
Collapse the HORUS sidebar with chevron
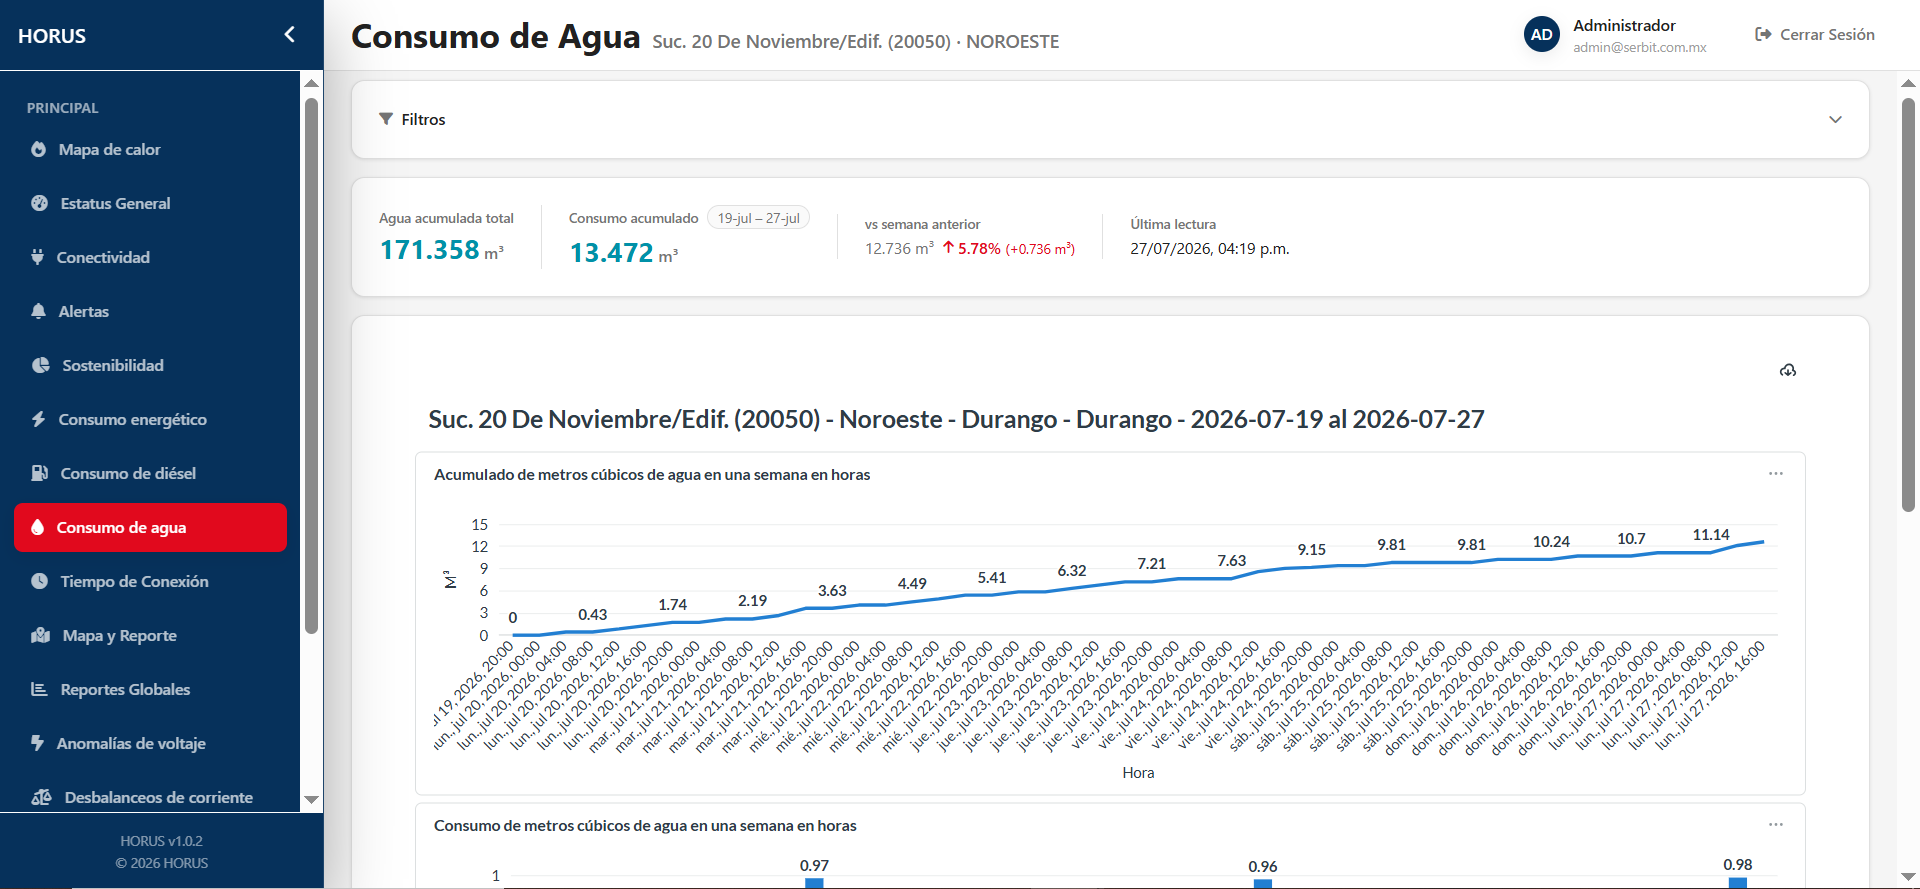(289, 35)
